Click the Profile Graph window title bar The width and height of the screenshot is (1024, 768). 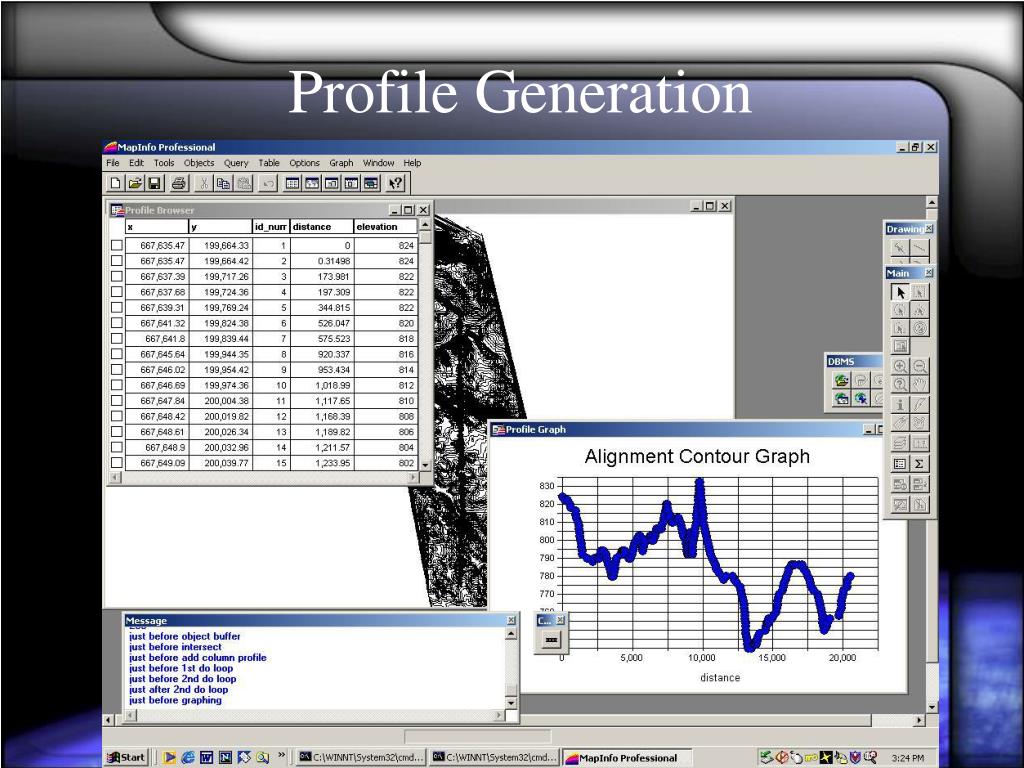[x=686, y=429]
